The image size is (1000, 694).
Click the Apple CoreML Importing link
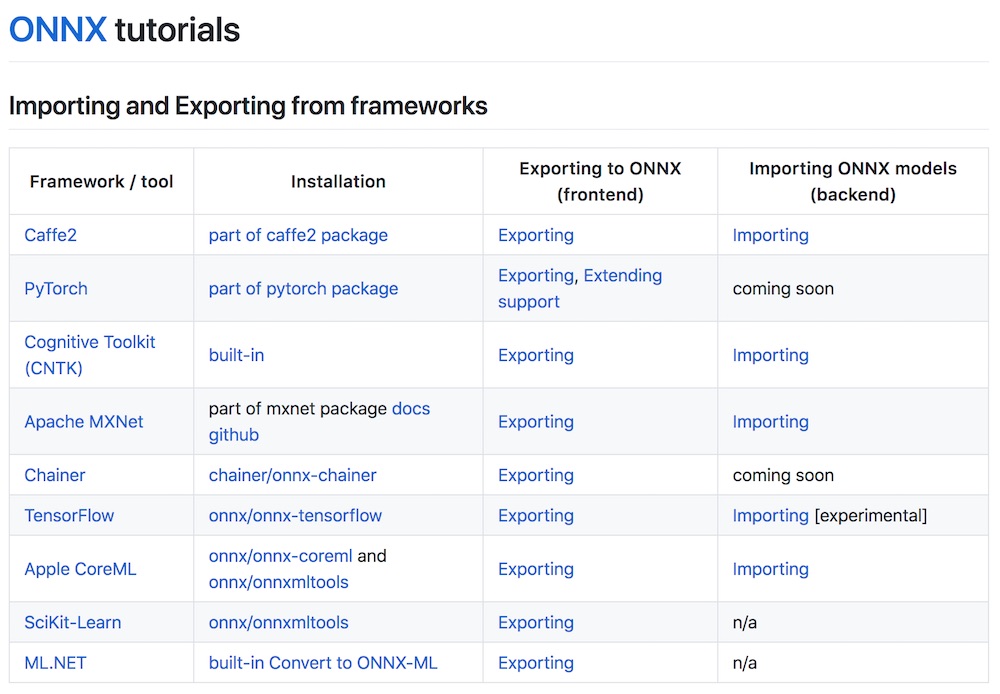tap(770, 569)
